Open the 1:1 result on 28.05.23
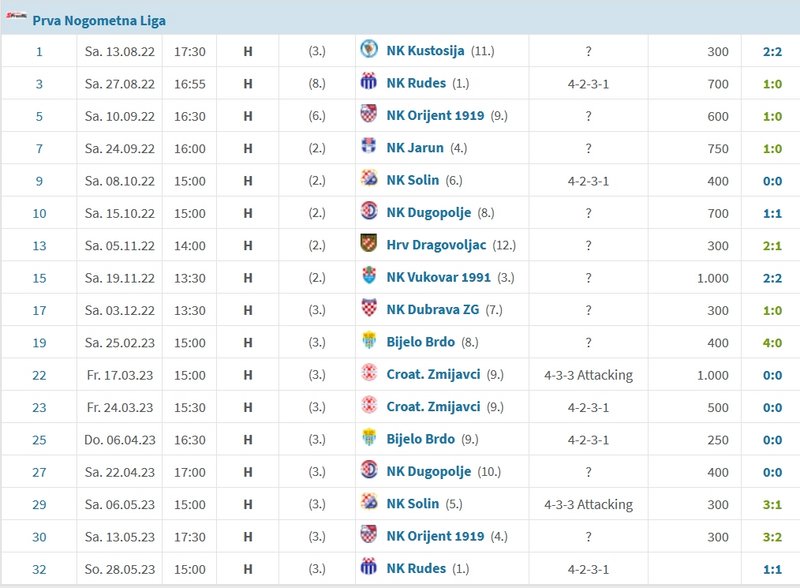Screen dimensions: 800x588 click(772, 569)
